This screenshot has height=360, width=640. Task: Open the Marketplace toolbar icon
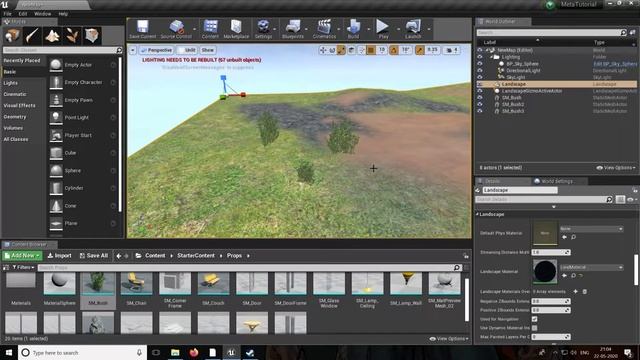pos(236,29)
